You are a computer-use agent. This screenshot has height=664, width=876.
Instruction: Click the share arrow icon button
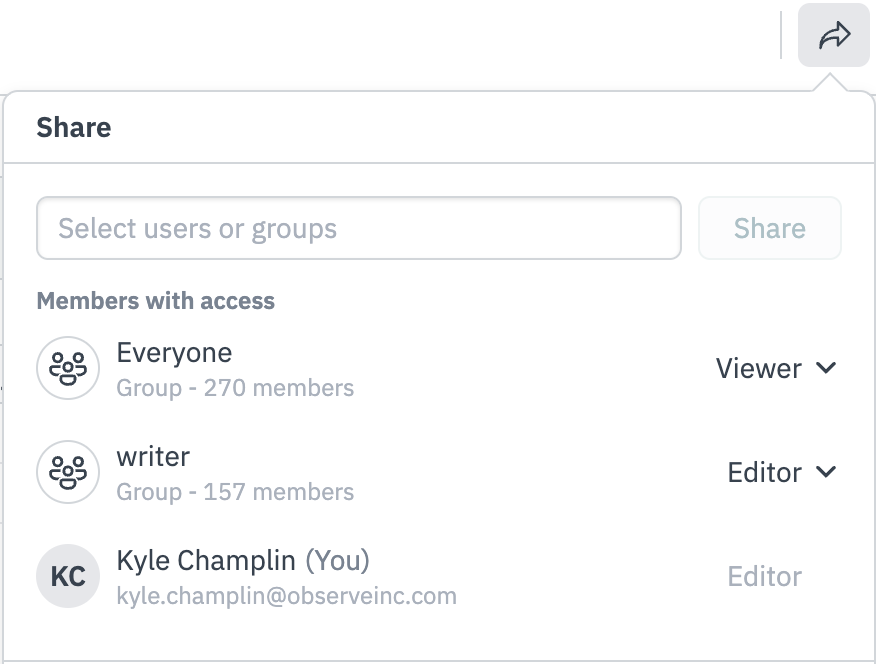[x=833, y=37]
